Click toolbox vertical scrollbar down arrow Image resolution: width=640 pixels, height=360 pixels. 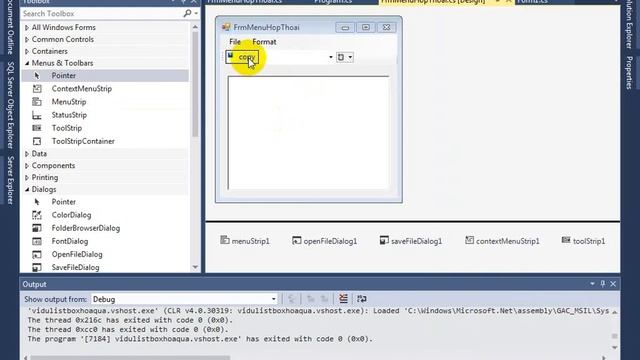coord(195,267)
